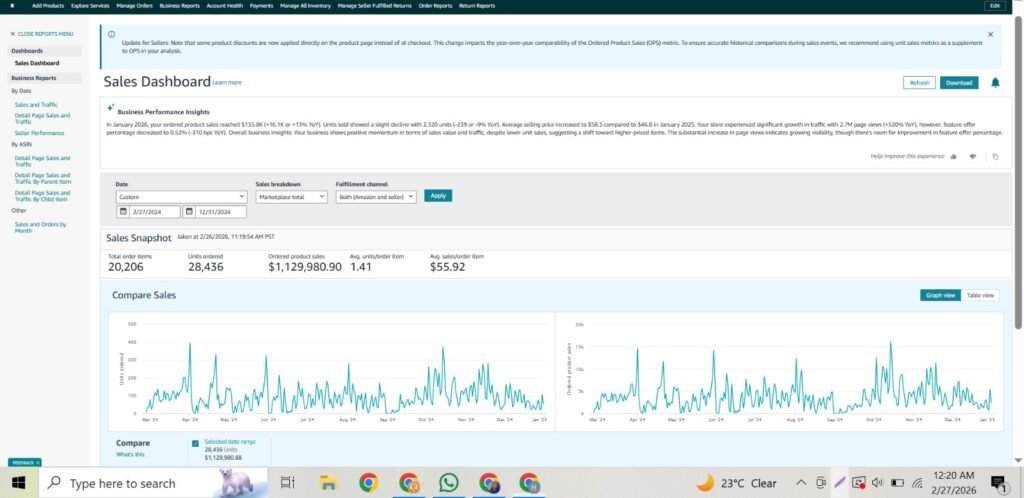1024x498 pixels.
Task: Click the notification bell icon
Action: pyautogui.click(x=995, y=83)
